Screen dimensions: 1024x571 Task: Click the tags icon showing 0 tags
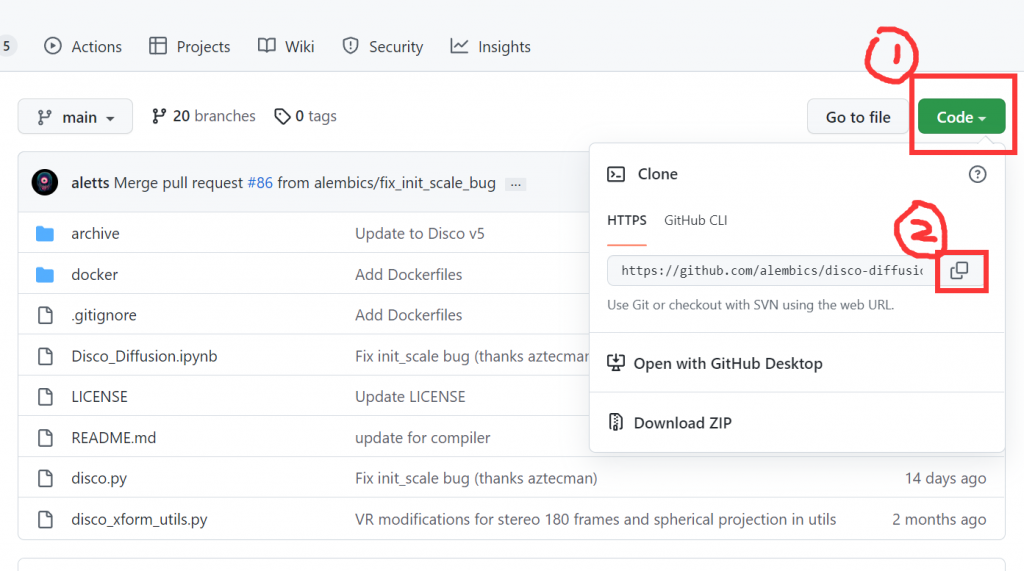[283, 117]
